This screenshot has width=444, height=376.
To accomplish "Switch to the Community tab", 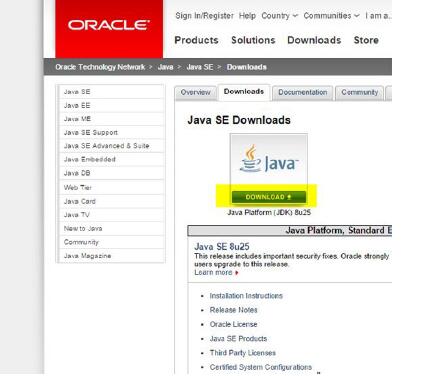I will [359, 93].
